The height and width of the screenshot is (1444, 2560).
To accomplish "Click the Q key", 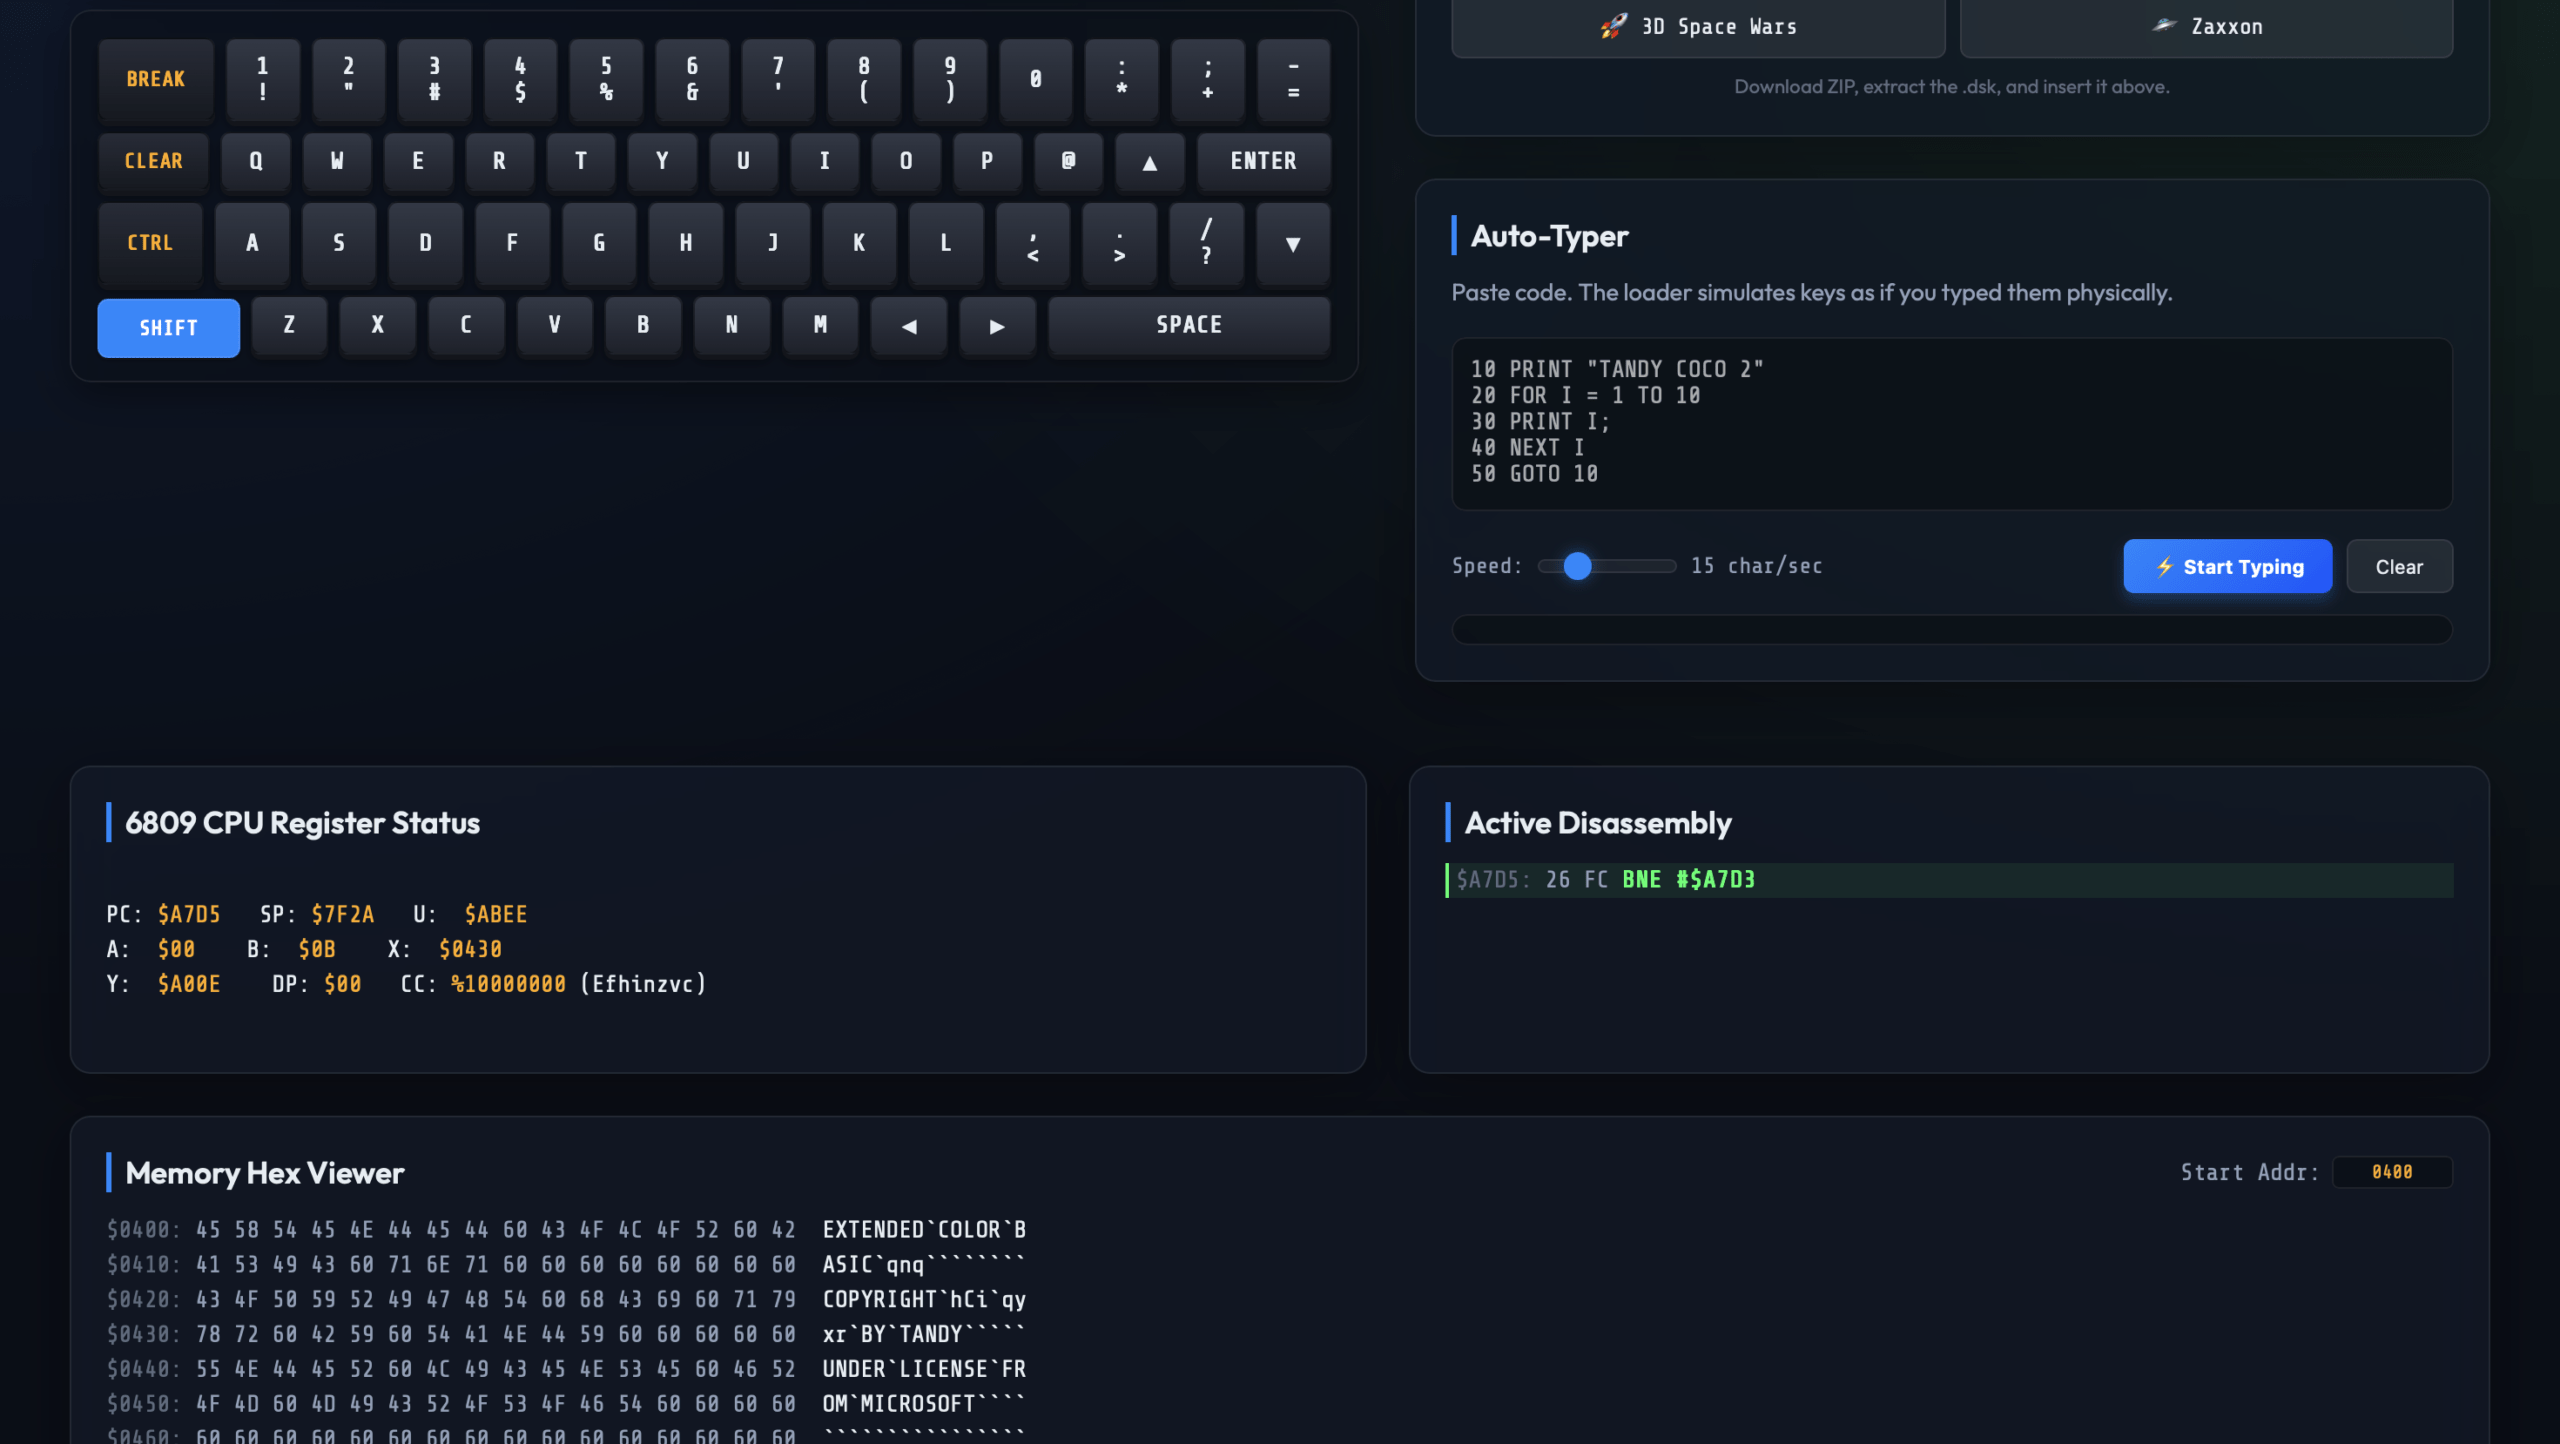I will [x=256, y=161].
